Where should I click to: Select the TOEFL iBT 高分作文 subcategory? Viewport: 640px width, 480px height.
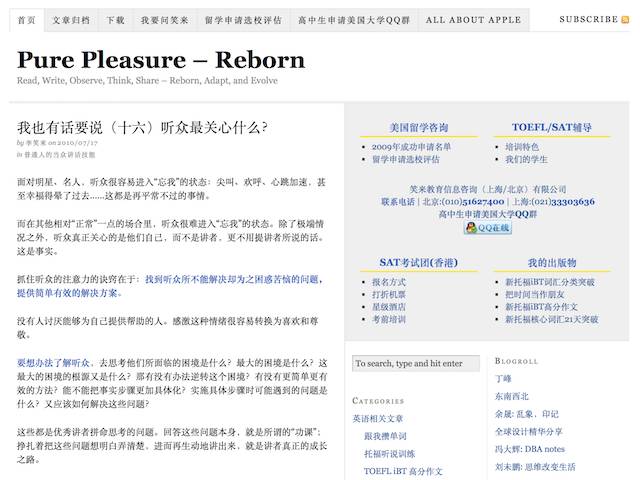click(405, 470)
